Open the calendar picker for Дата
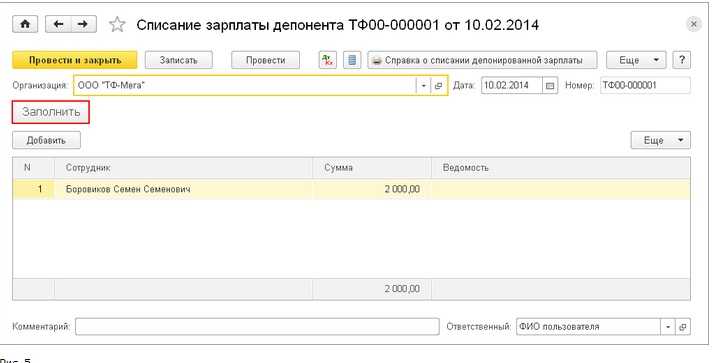This screenshot has height=363, width=719. (x=550, y=86)
